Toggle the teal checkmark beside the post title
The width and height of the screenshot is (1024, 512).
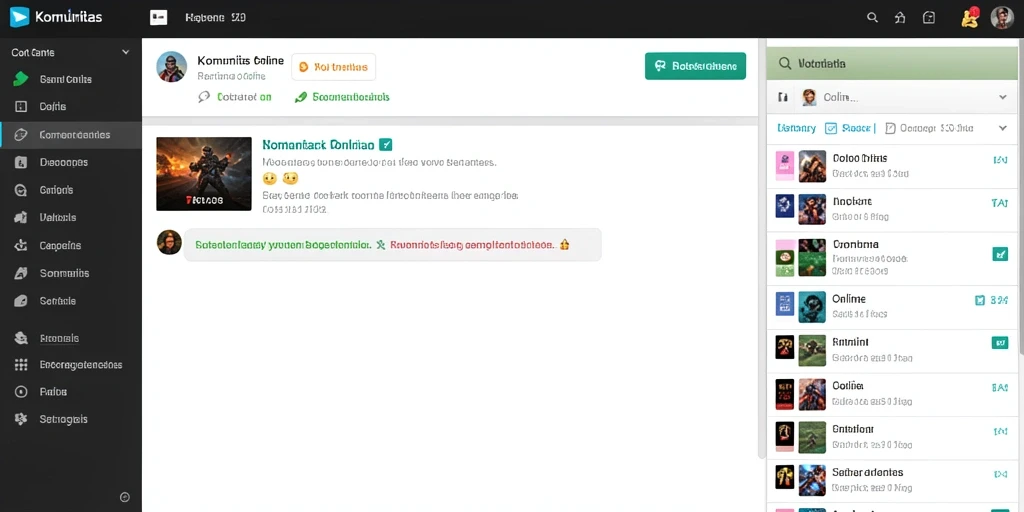point(385,144)
